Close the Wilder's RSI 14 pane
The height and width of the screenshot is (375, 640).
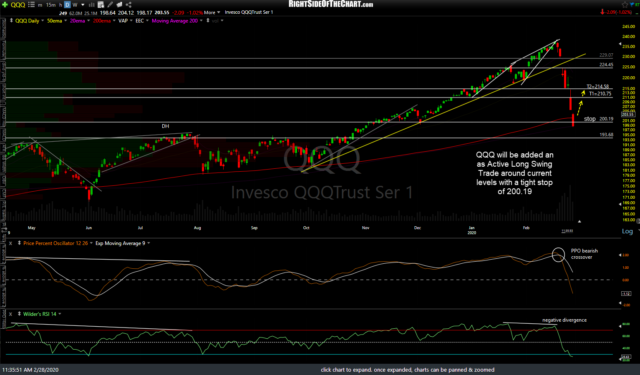(x=11, y=314)
